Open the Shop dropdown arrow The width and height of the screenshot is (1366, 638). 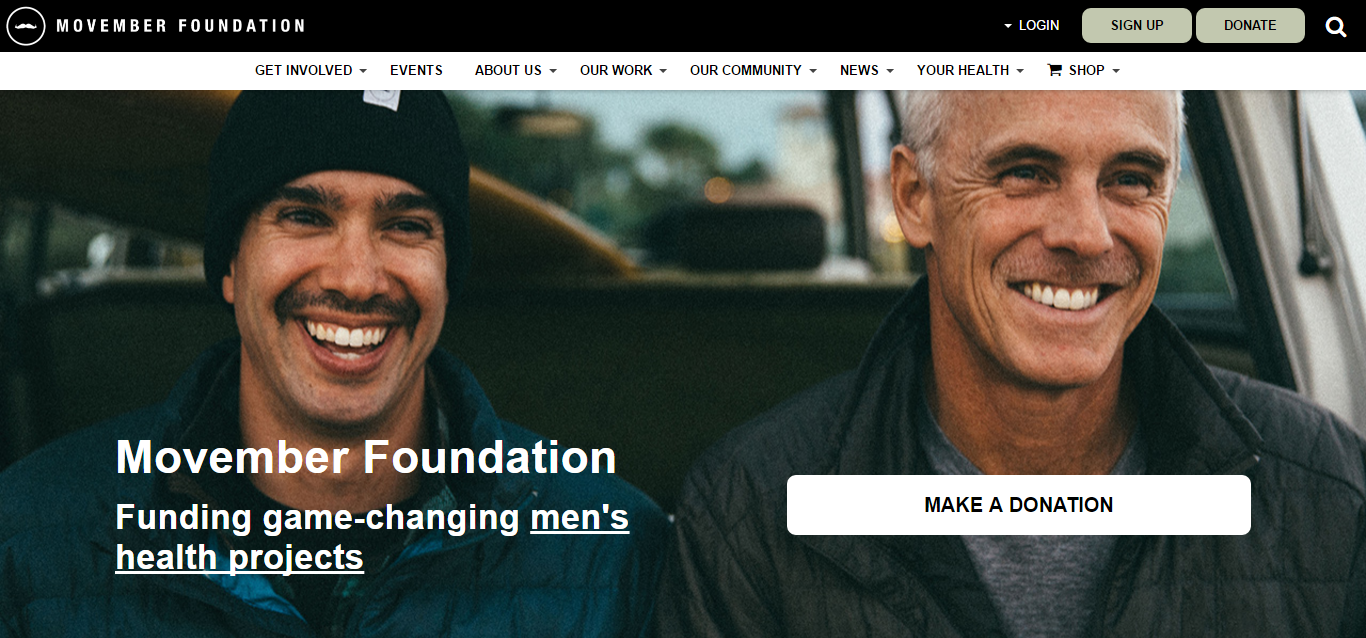1116,71
